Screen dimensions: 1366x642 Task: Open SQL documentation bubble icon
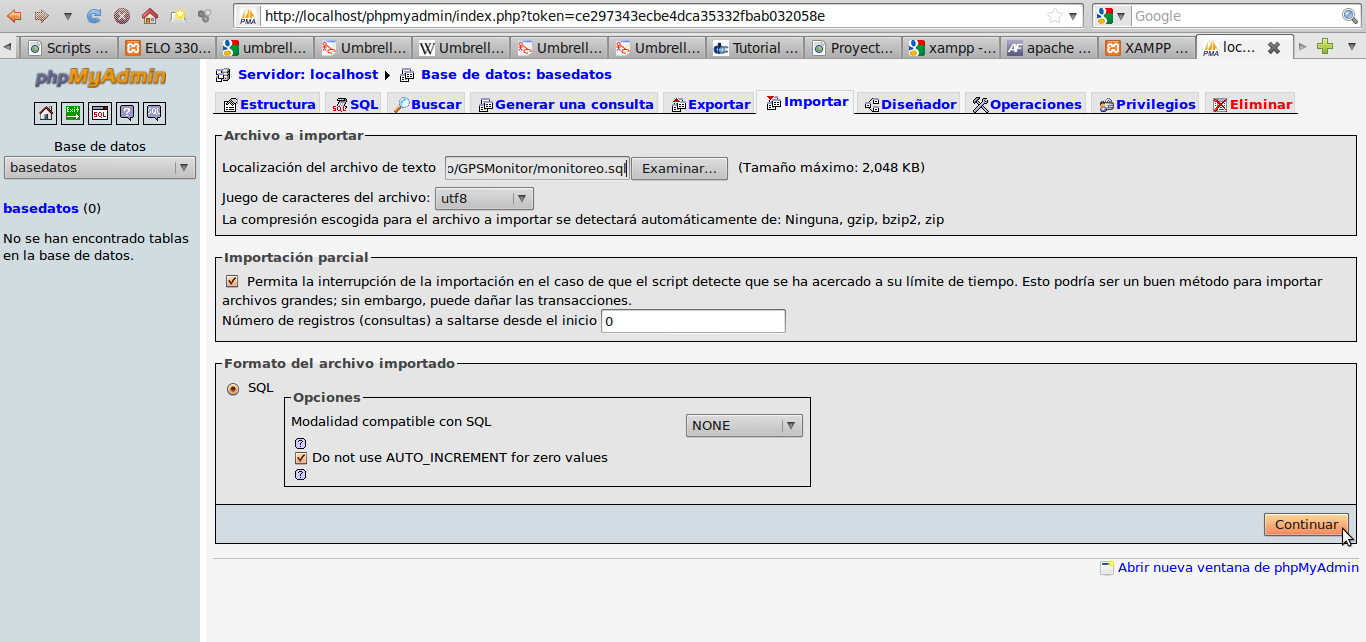[154, 113]
